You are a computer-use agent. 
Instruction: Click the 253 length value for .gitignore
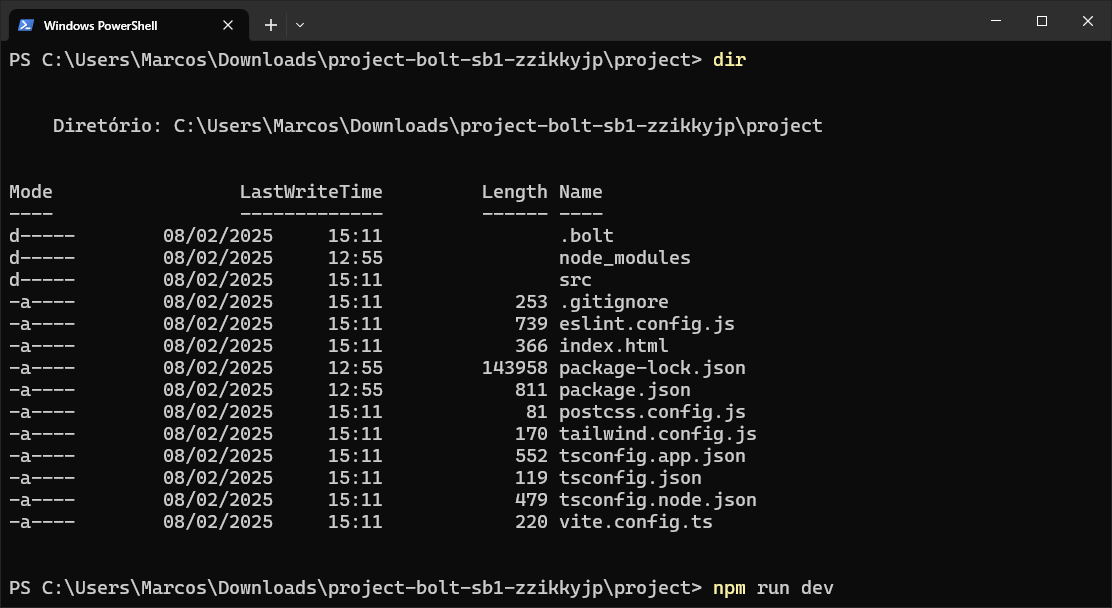tap(530, 302)
